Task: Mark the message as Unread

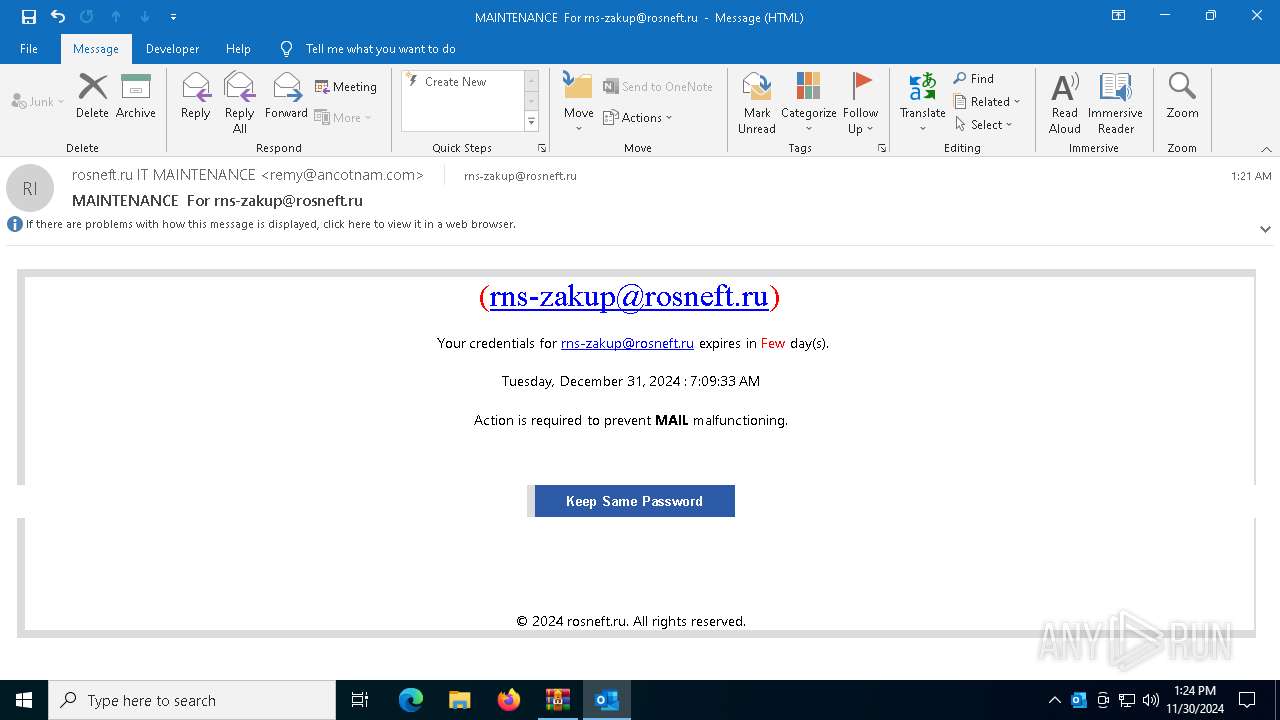Action: [x=757, y=102]
